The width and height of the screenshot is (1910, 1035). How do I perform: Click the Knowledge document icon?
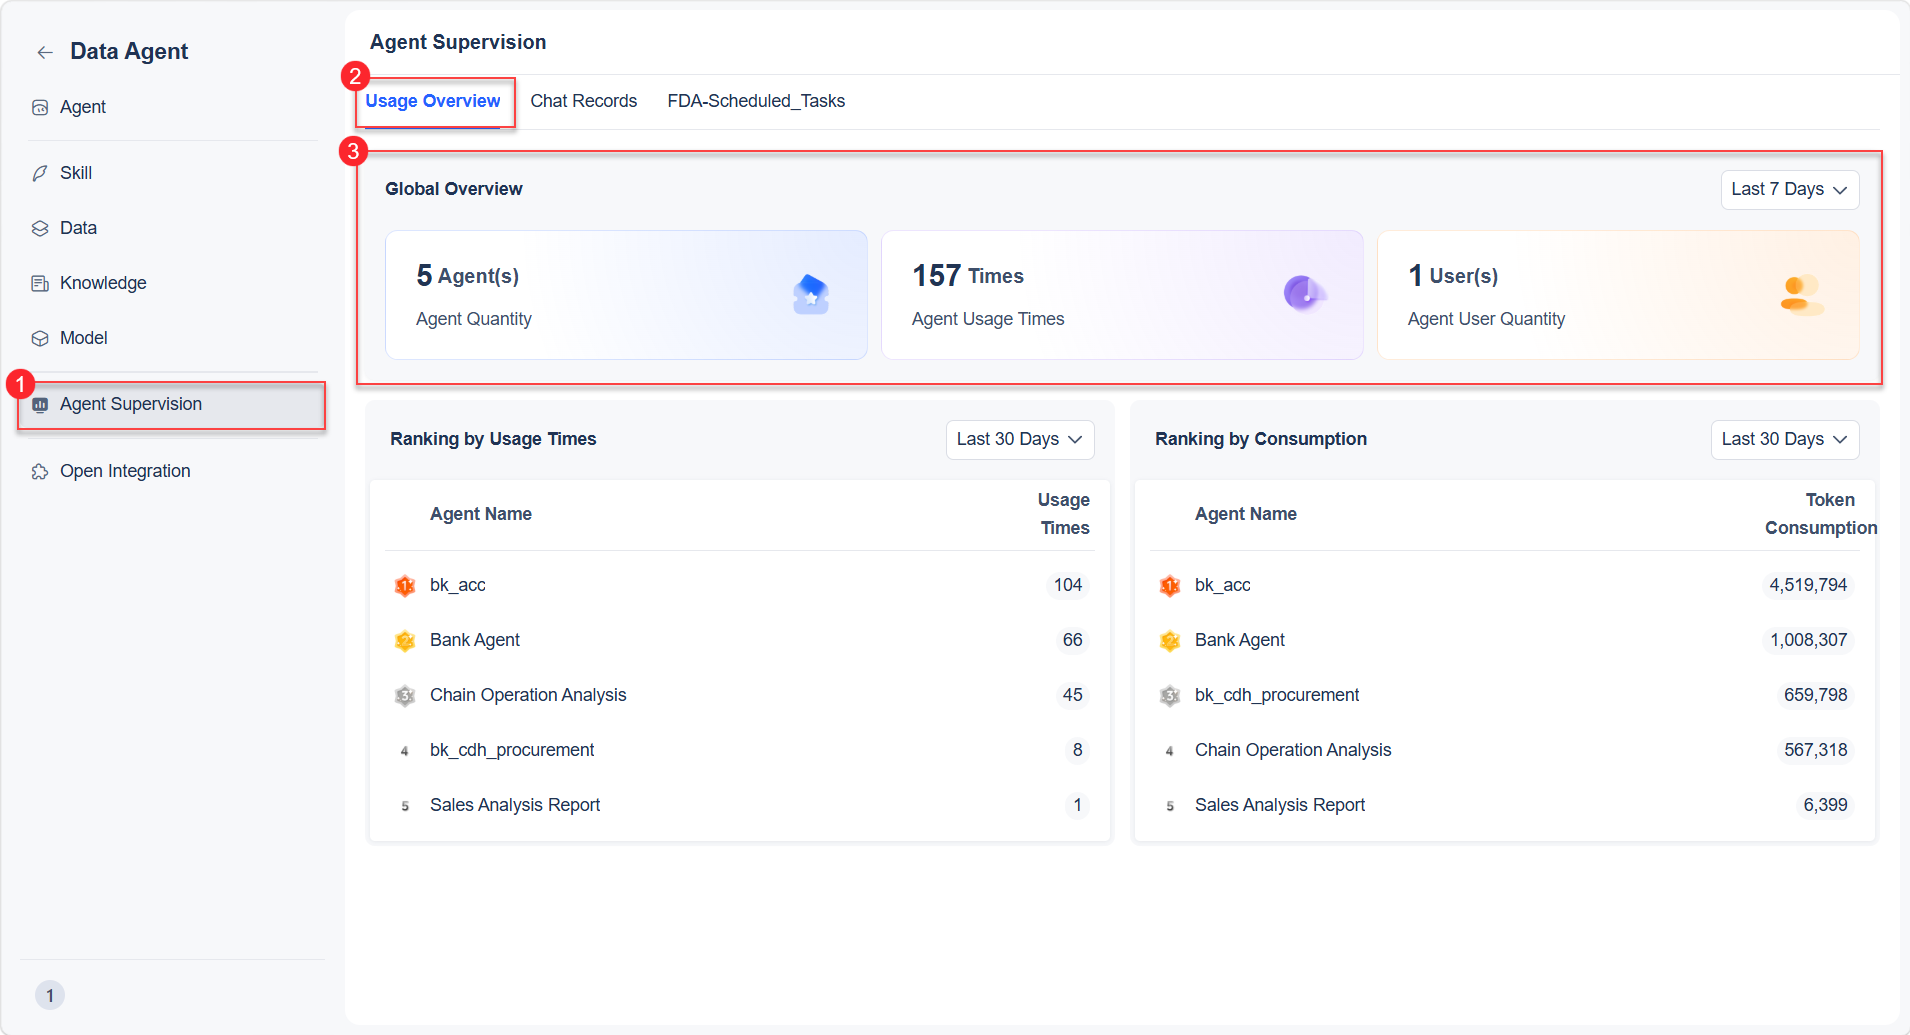click(x=40, y=283)
